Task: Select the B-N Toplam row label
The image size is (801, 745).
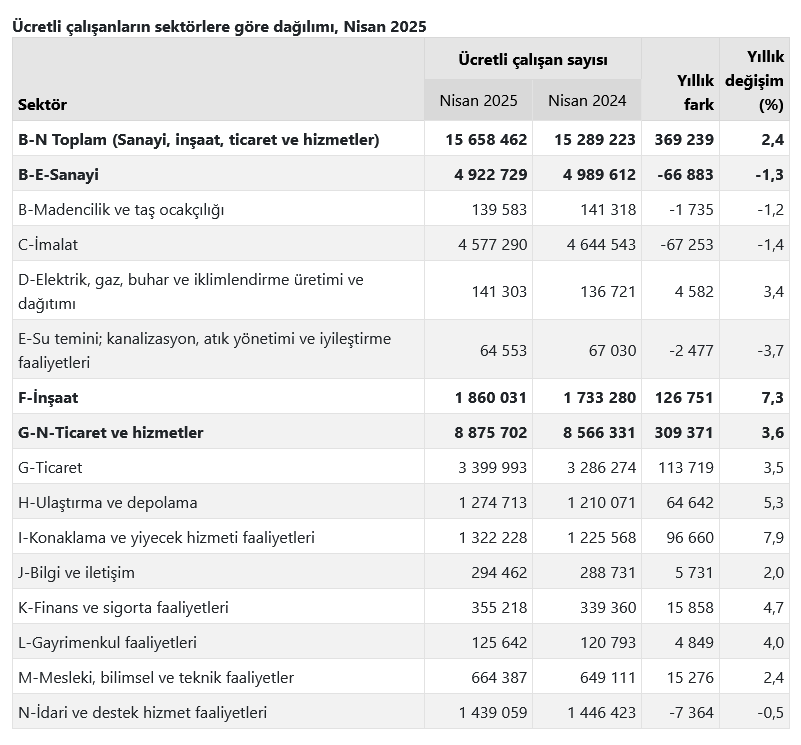Action: pos(199,139)
